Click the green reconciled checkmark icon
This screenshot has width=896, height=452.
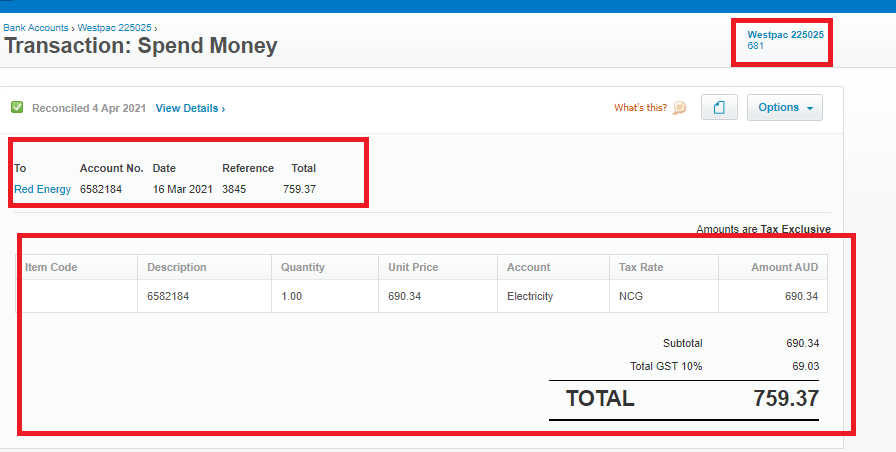[17, 107]
